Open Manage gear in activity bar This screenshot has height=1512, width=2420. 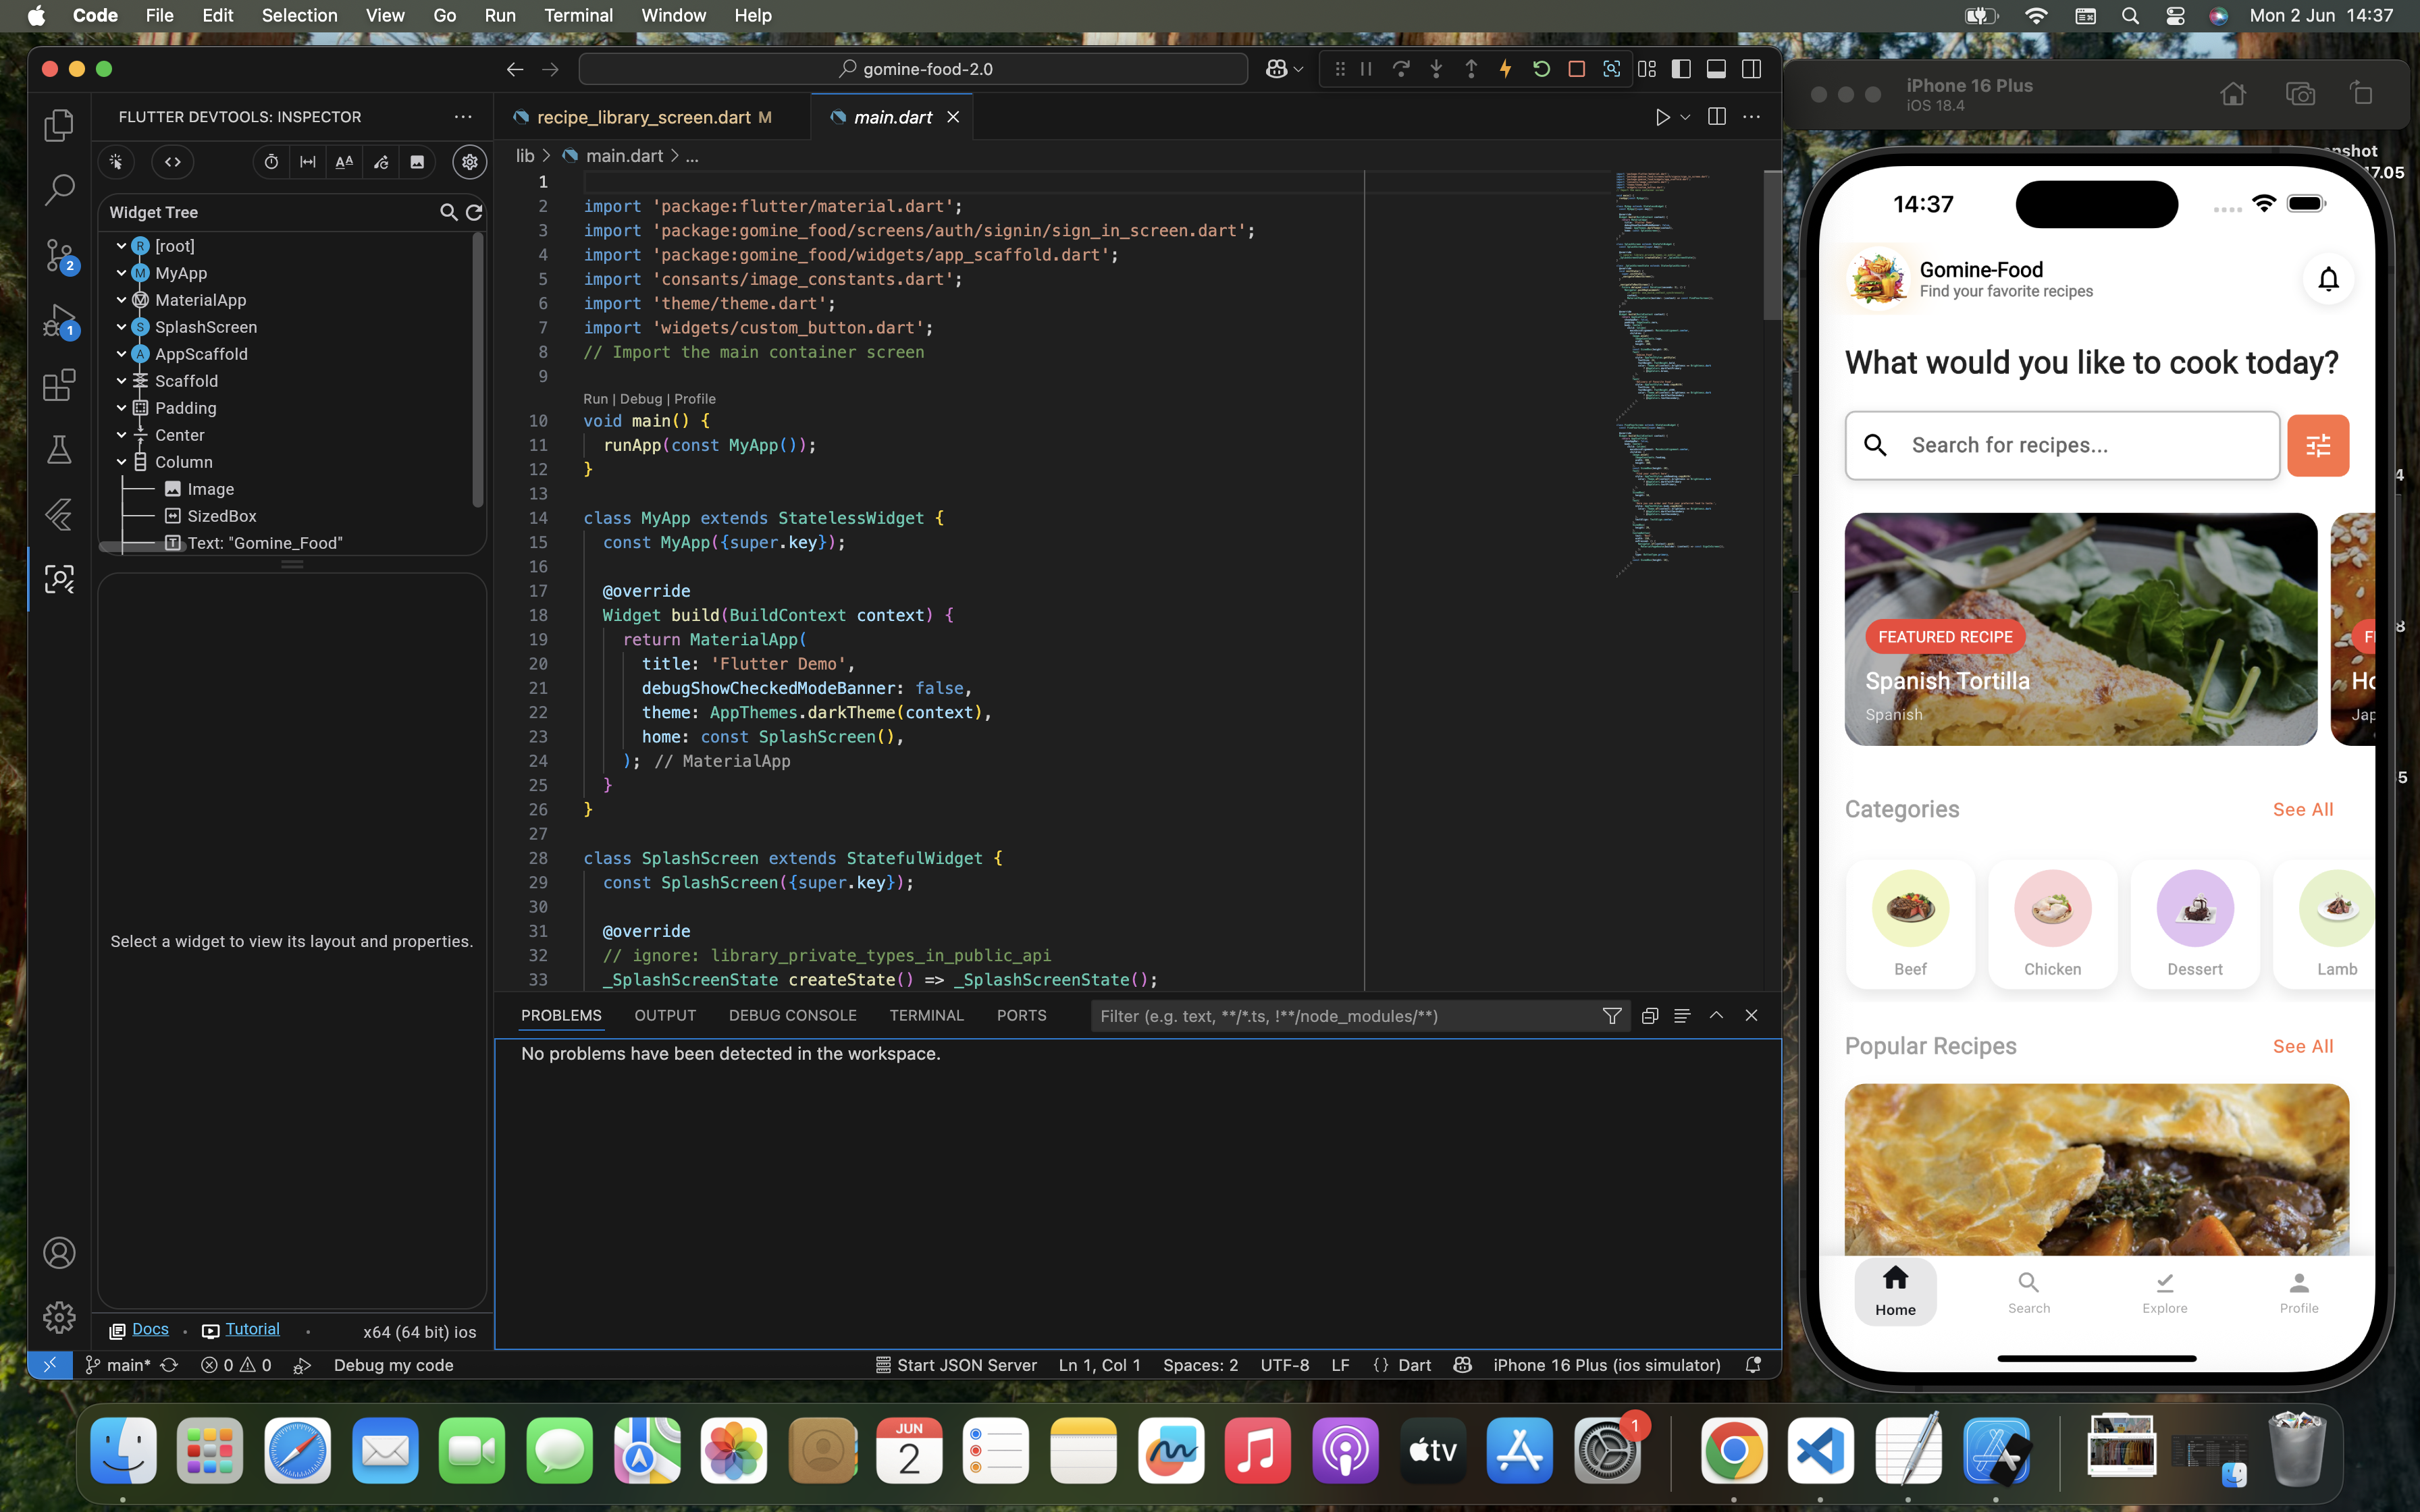60,1317
